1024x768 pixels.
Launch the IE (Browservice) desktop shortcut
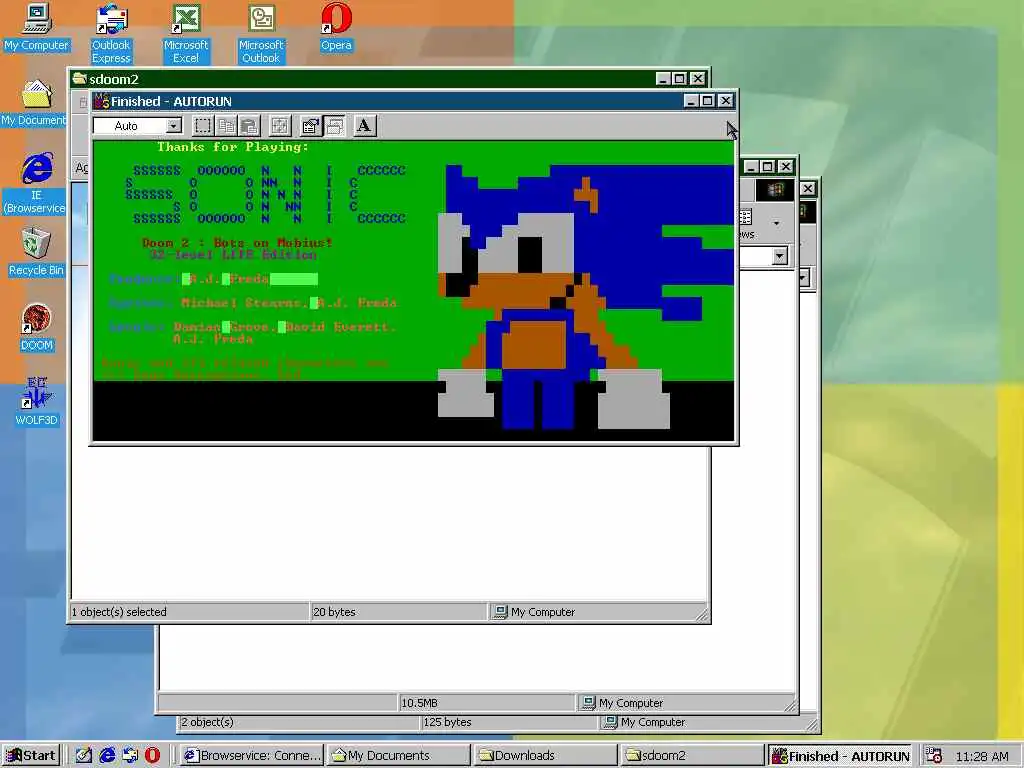click(x=35, y=184)
